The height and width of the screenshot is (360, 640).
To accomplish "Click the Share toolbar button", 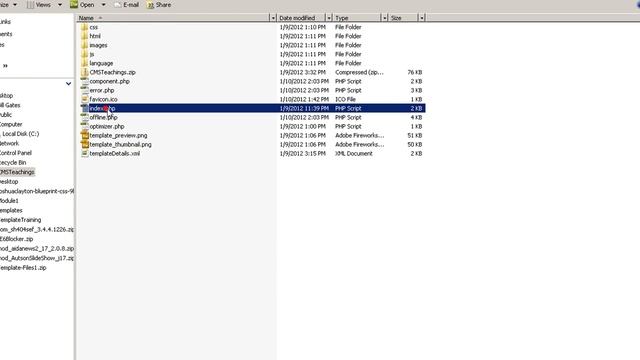I will (159, 5).
